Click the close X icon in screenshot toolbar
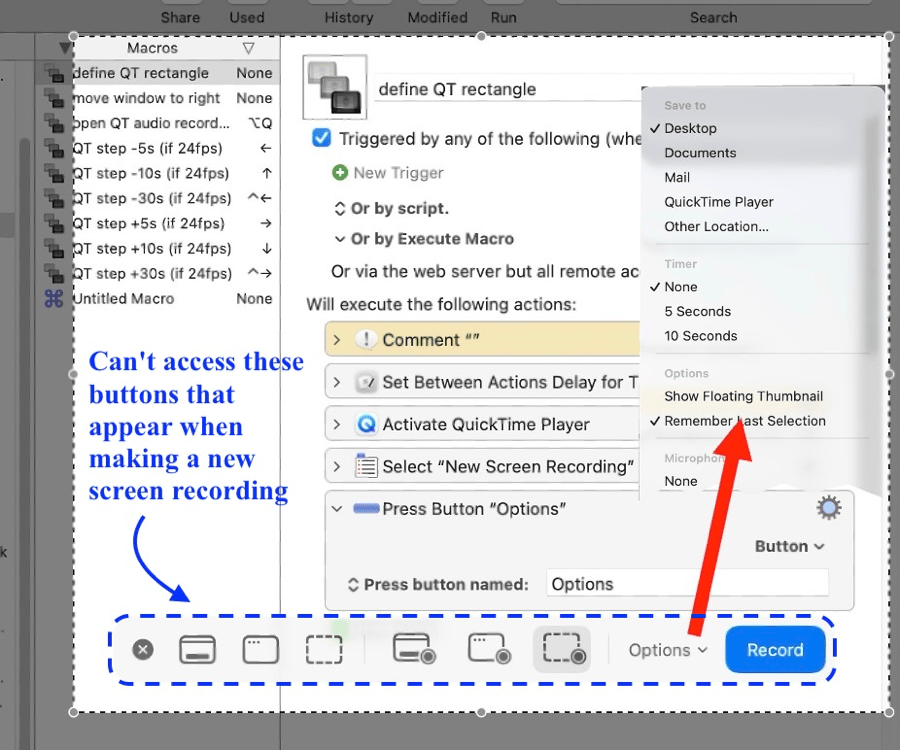The height and width of the screenshot is (750, 900). tap(143, 650)
